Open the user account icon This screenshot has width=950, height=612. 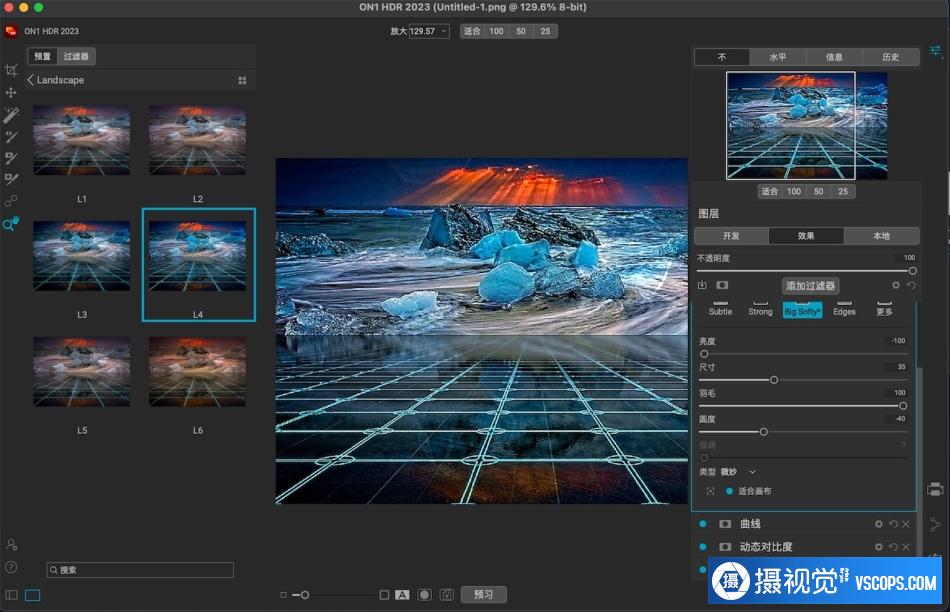11,544
